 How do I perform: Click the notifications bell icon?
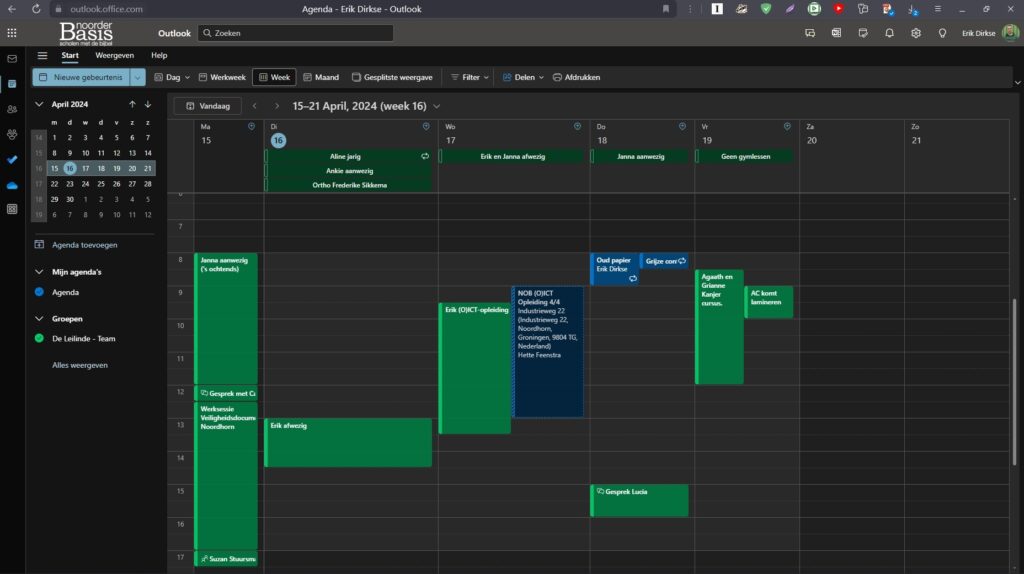pos(889,33)
